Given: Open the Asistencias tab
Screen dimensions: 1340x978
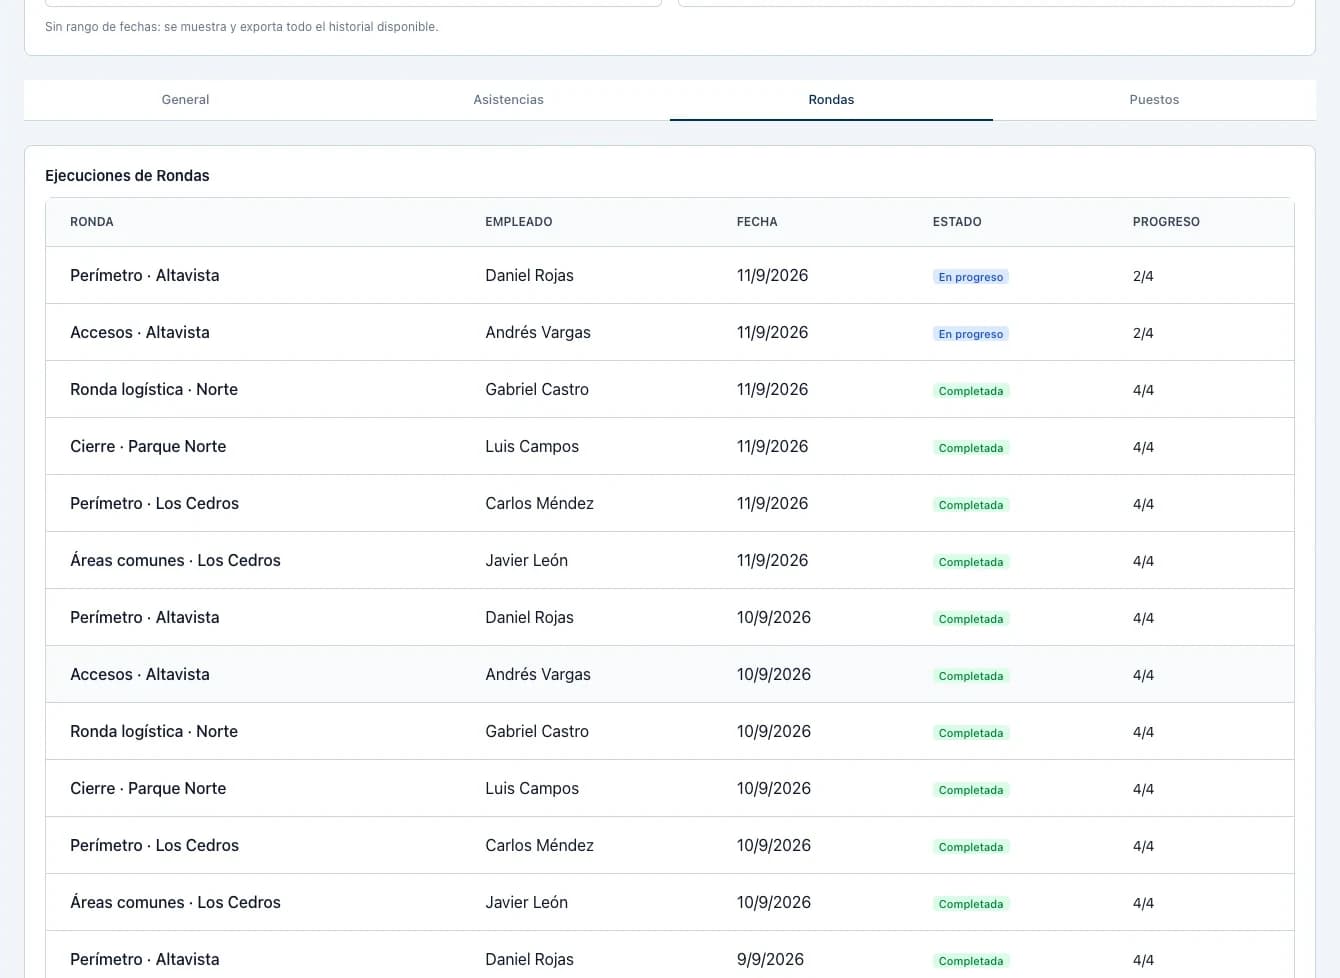Looking at the screenshot, I should pos(508,100).
